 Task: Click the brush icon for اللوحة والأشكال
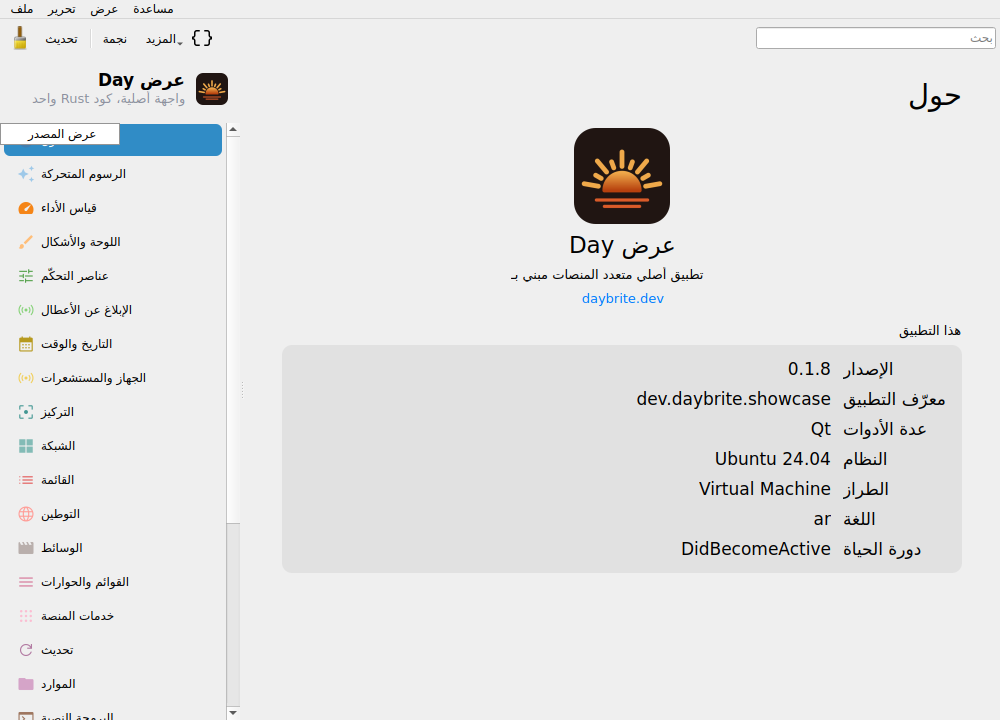click(x=26, y=242)
